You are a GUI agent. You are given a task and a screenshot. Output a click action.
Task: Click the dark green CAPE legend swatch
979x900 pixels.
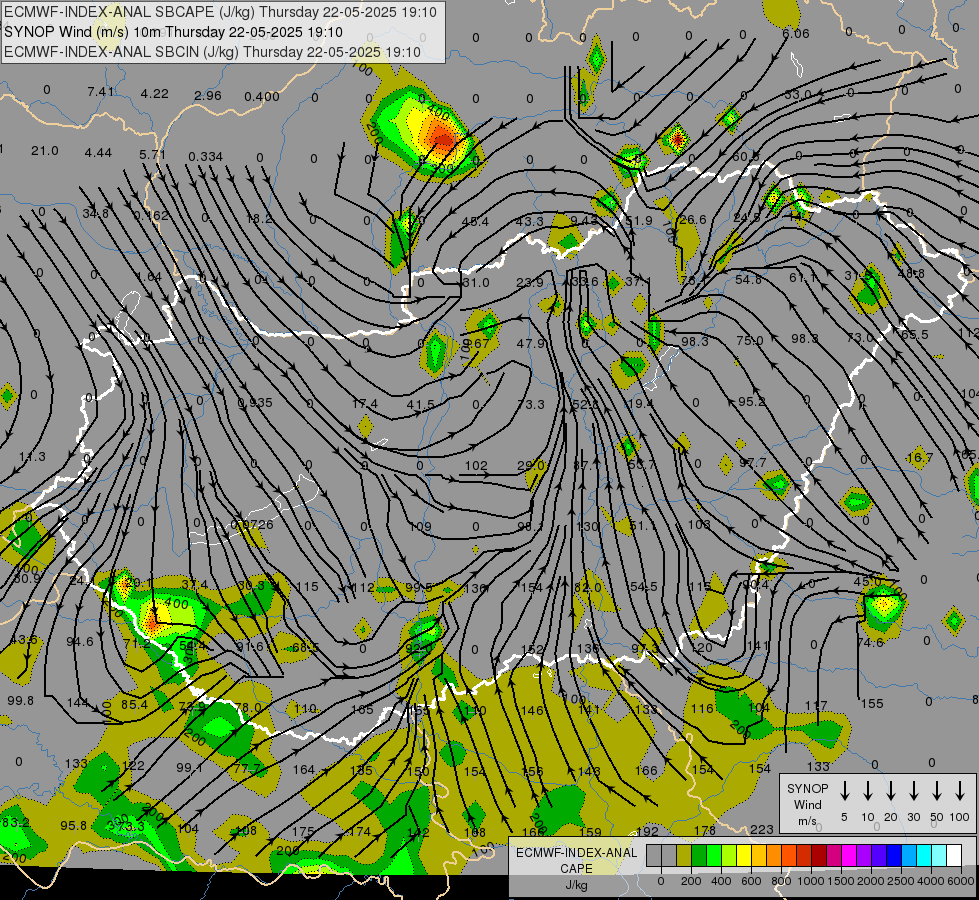click(x=699, y=855)
